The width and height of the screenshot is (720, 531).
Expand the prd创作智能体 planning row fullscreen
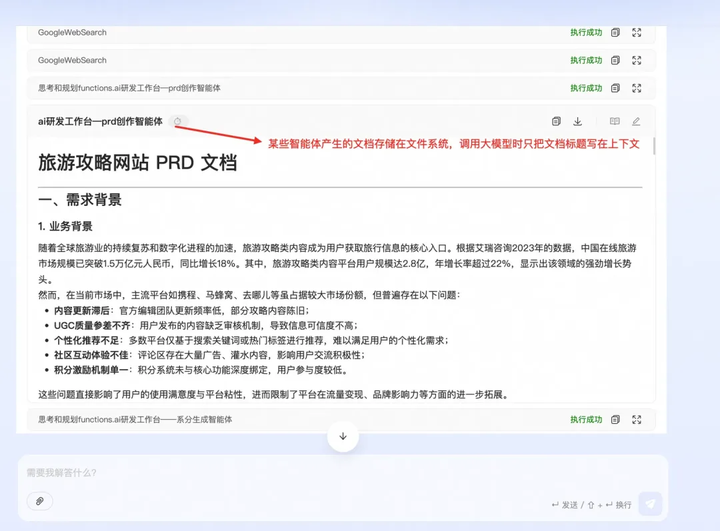pos(636,88)
